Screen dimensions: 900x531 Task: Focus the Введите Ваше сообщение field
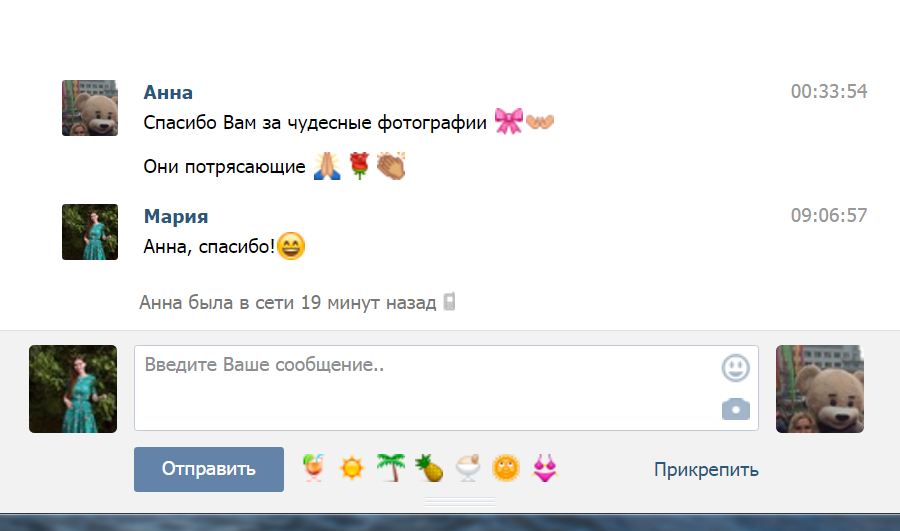[x=447, y=387]
